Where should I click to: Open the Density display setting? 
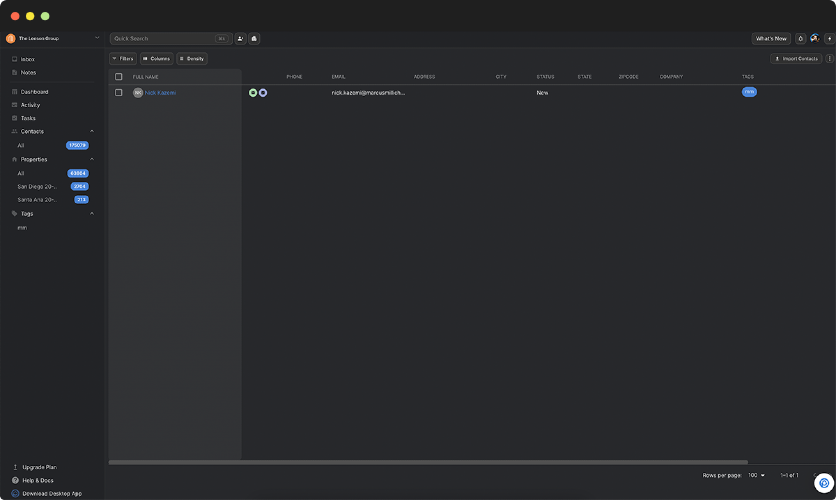tap(192, 59)
